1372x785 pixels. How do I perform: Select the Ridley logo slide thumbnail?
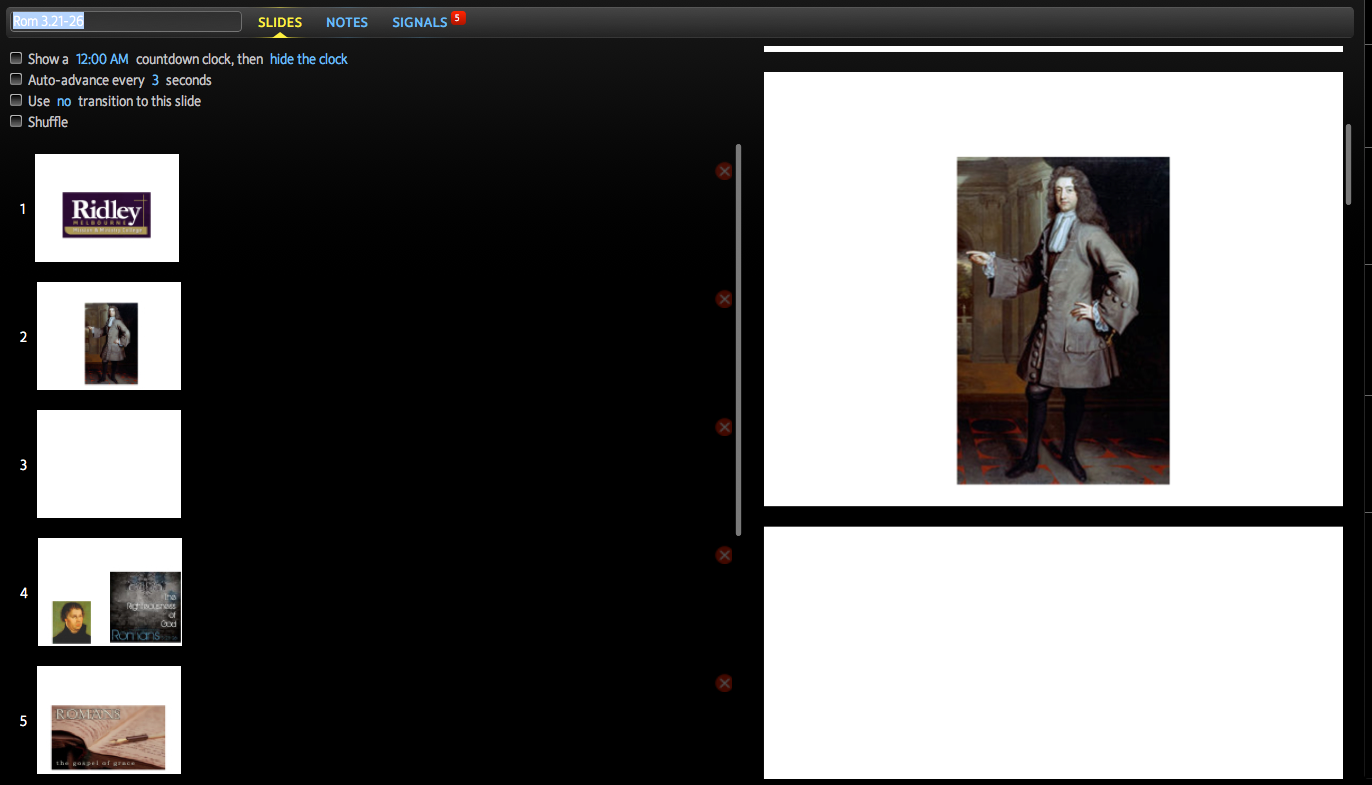click(107, 208)
